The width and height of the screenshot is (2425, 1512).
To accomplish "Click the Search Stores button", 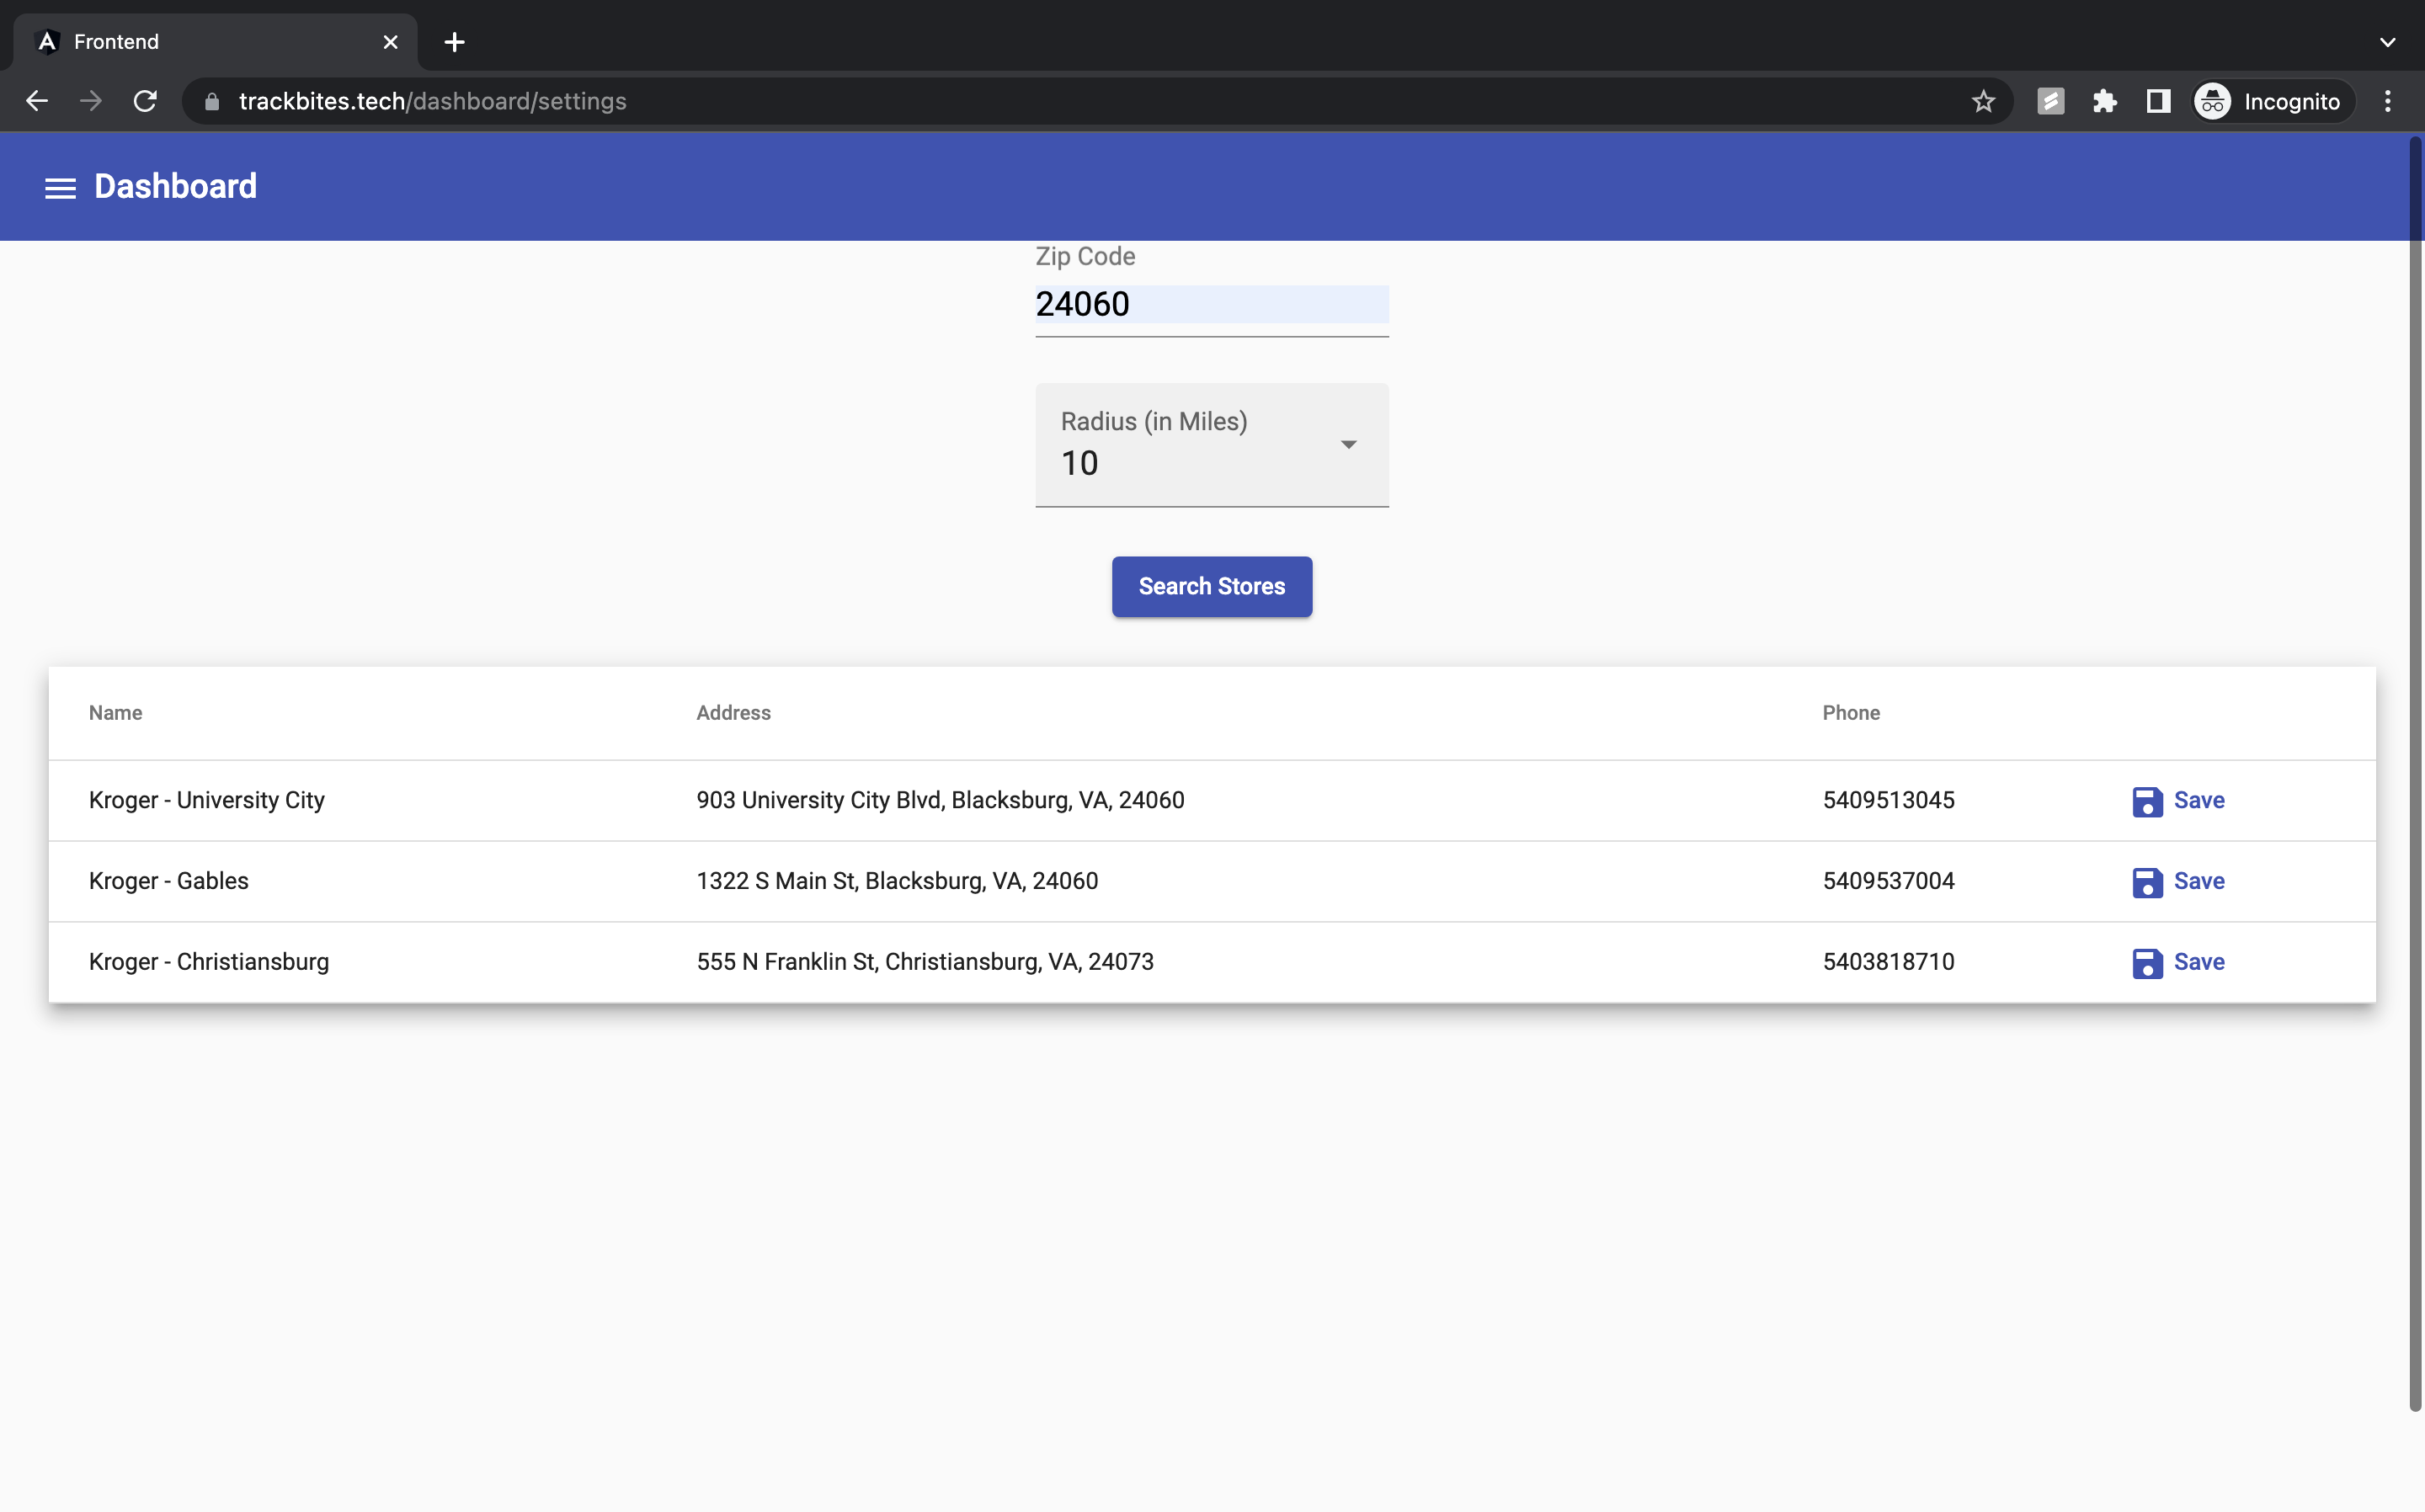I will tap(1211, 586).
